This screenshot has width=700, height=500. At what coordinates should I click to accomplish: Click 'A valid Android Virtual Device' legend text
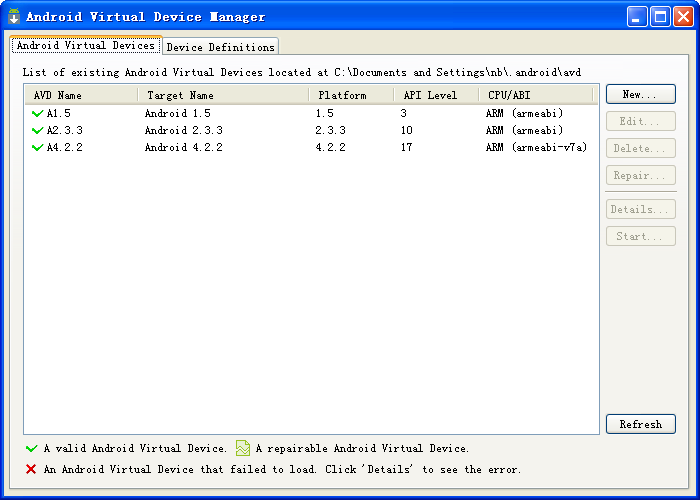tap(135, 448)
